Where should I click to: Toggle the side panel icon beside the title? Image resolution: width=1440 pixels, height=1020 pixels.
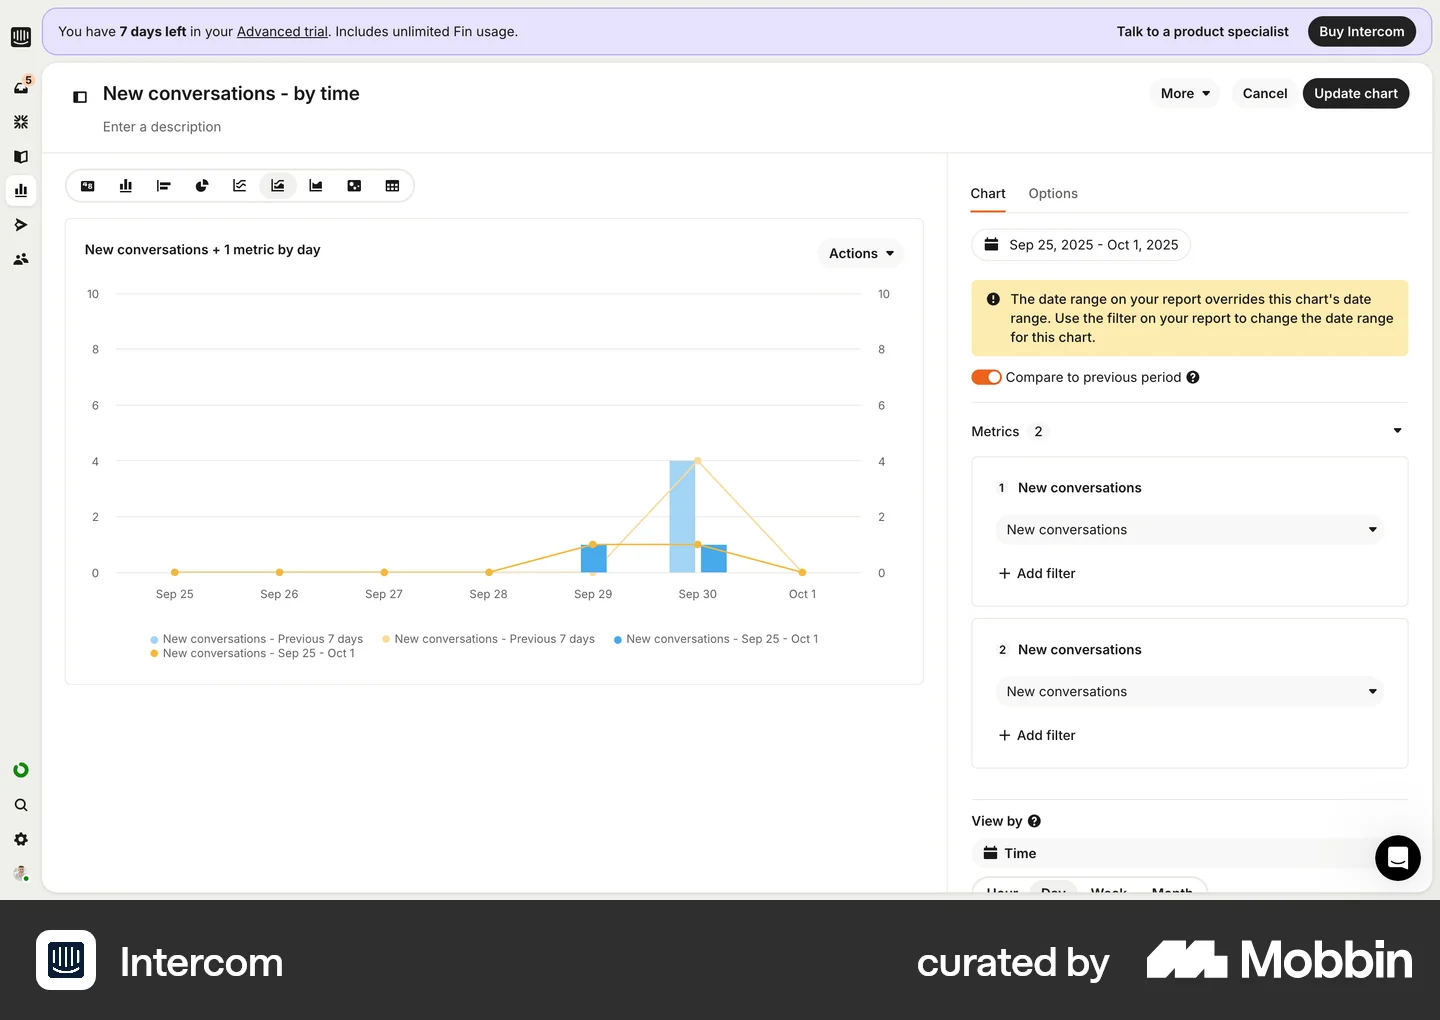pos(80,97)
